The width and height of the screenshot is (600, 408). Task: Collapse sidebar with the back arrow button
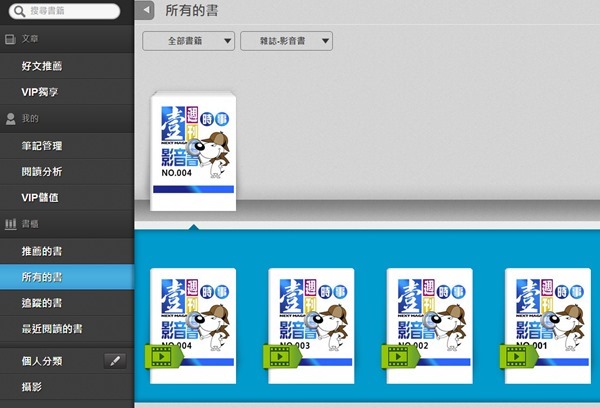pos(145,10)
